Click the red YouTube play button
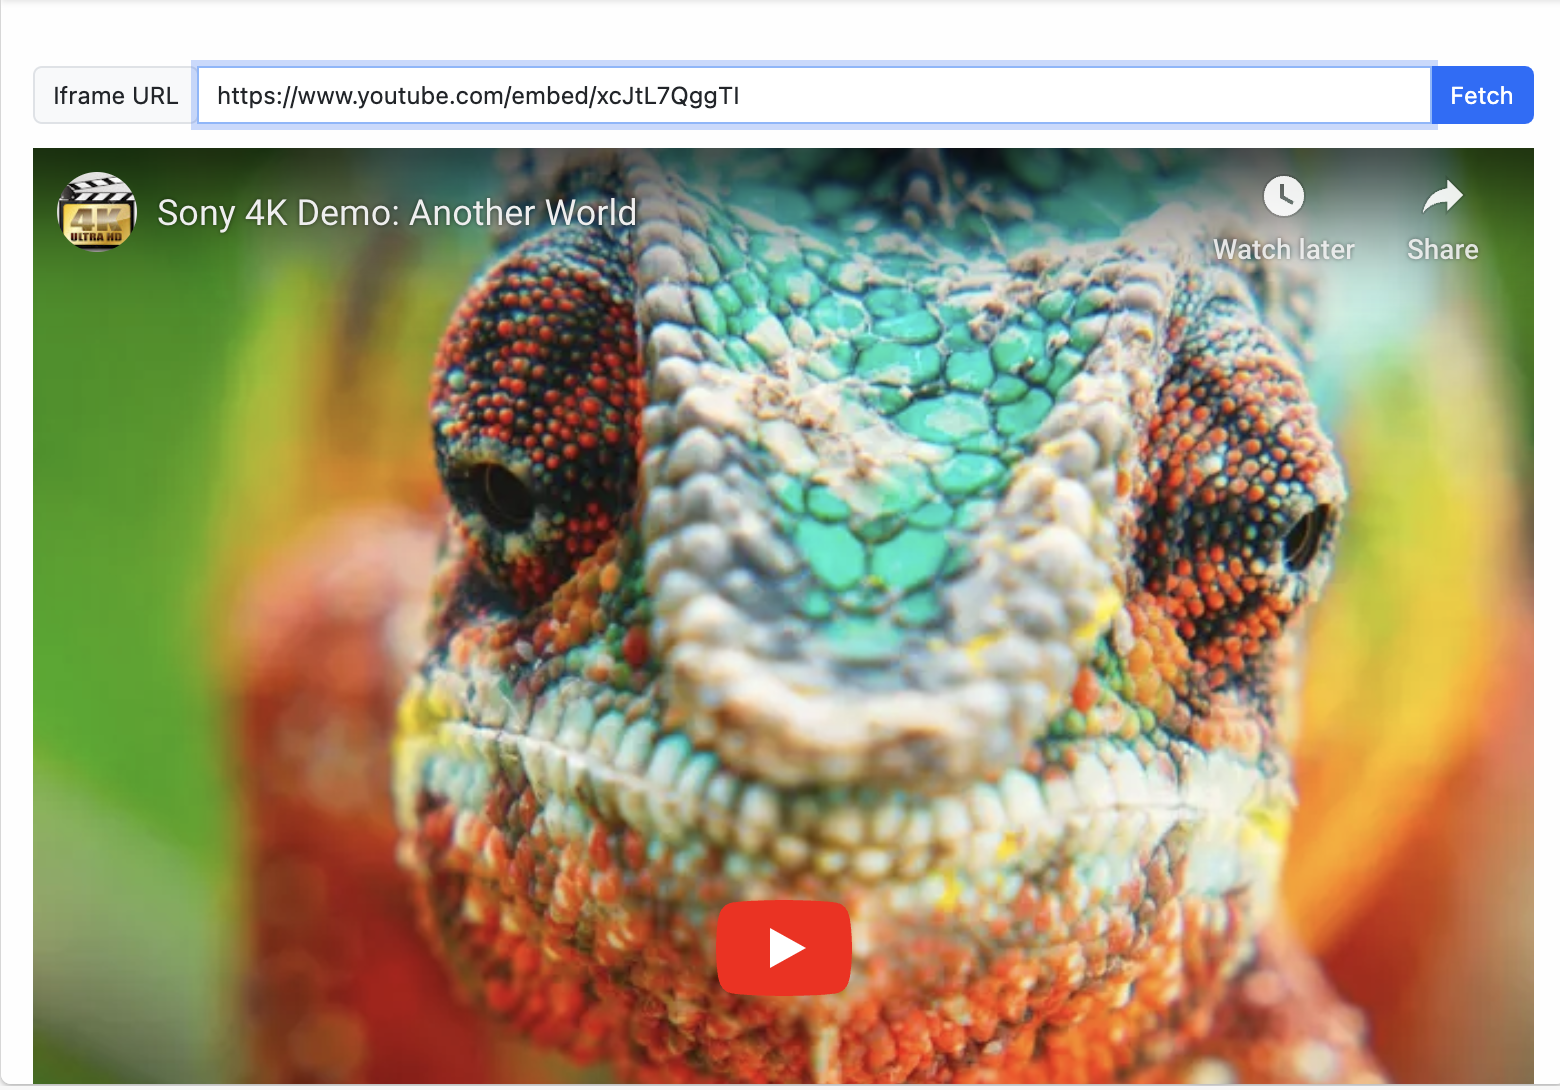Viewport: 1560px width, 1090px height. click(783, 947)
